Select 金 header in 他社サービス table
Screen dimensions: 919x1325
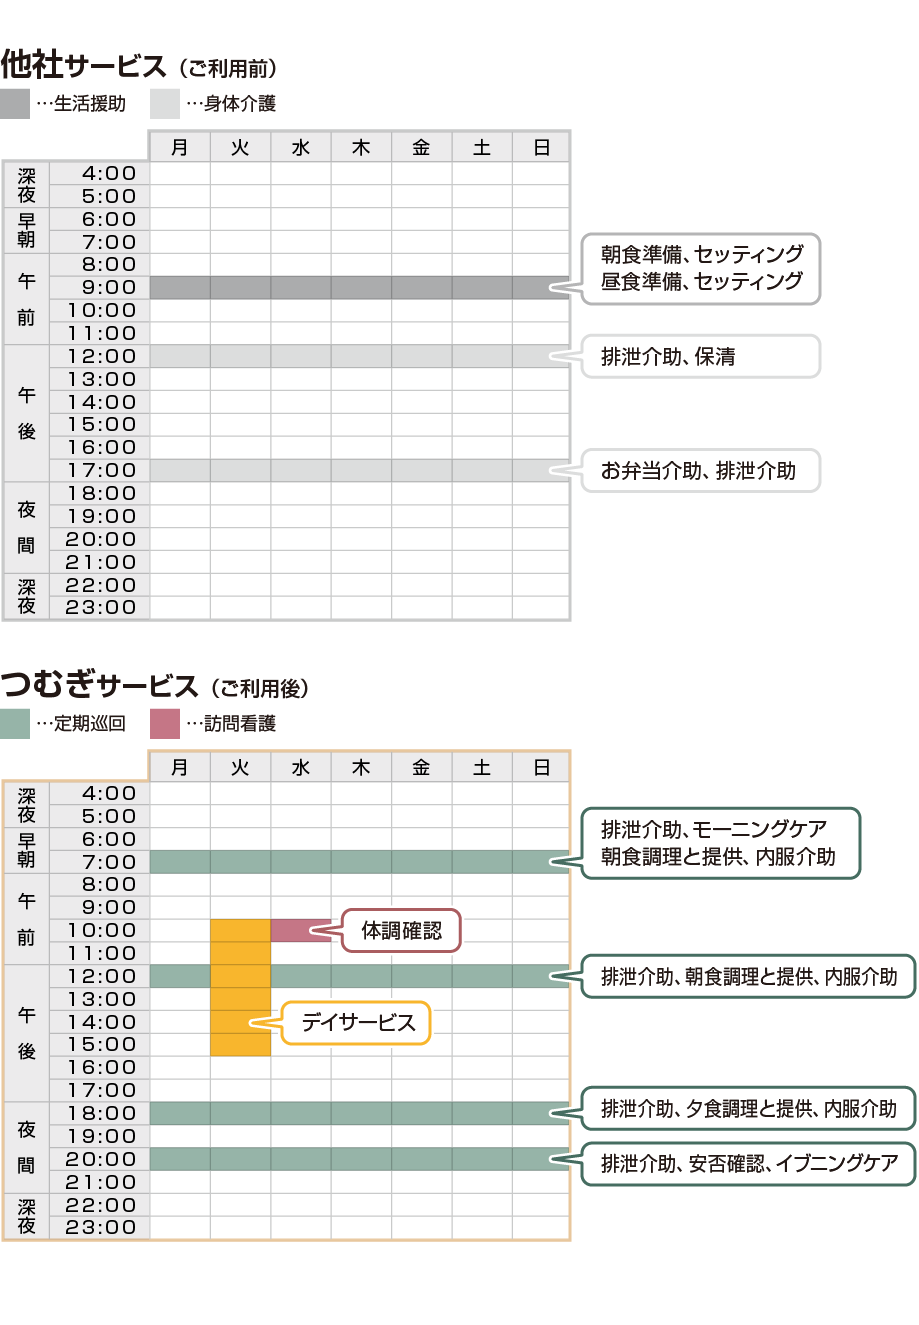coord(422,147)
